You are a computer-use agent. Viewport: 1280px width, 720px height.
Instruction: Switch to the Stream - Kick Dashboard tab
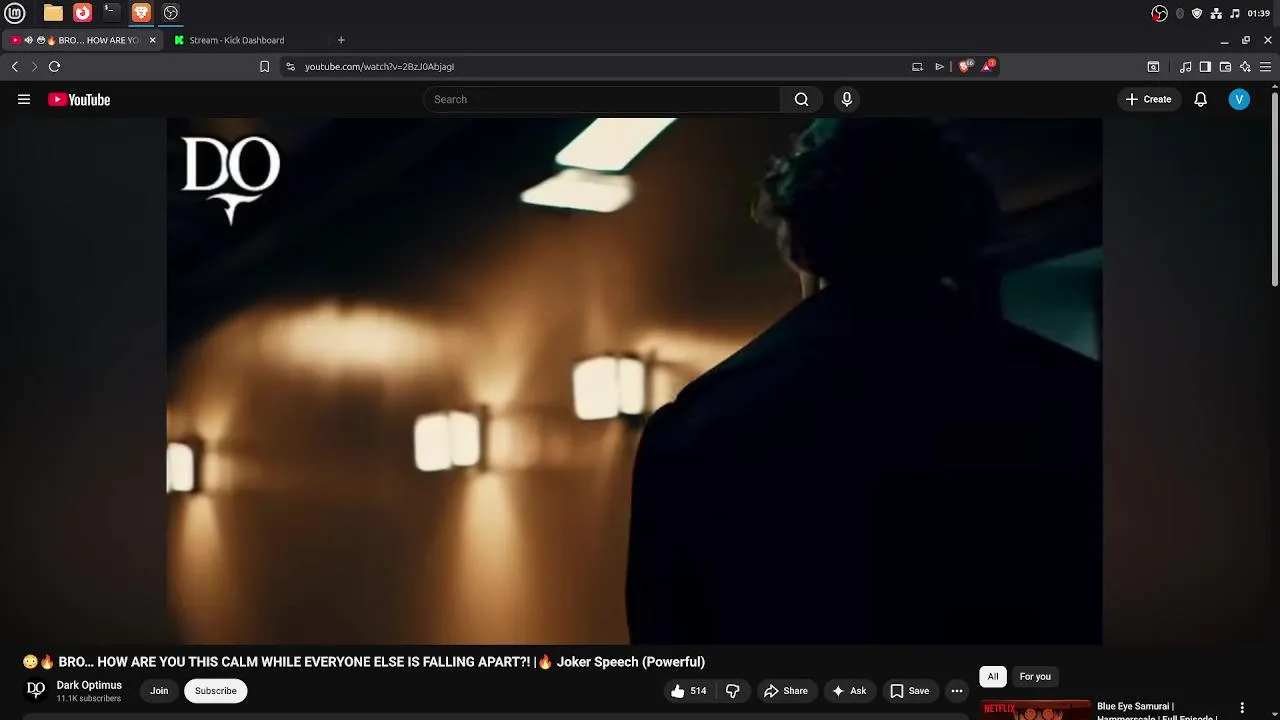click(x=237, y=40)
